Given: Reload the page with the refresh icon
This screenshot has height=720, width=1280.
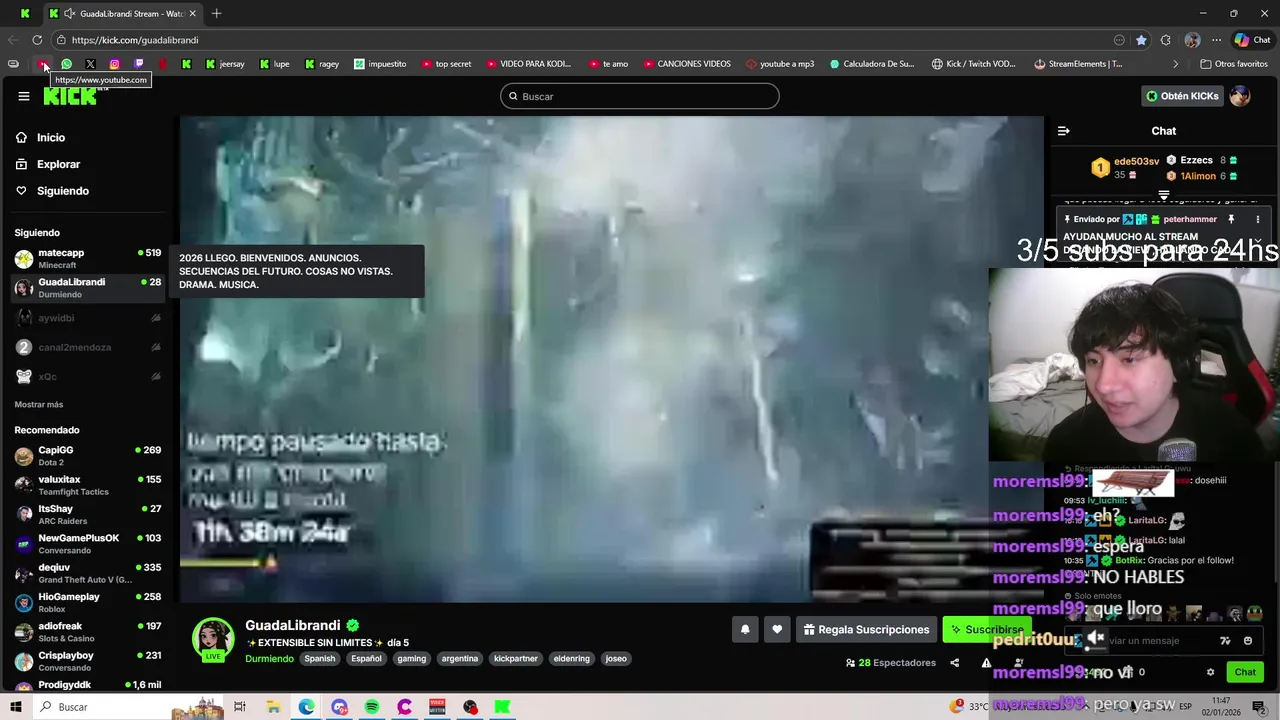Looking at the screenshot, I should pyautogui.click(x=37, y=40).
